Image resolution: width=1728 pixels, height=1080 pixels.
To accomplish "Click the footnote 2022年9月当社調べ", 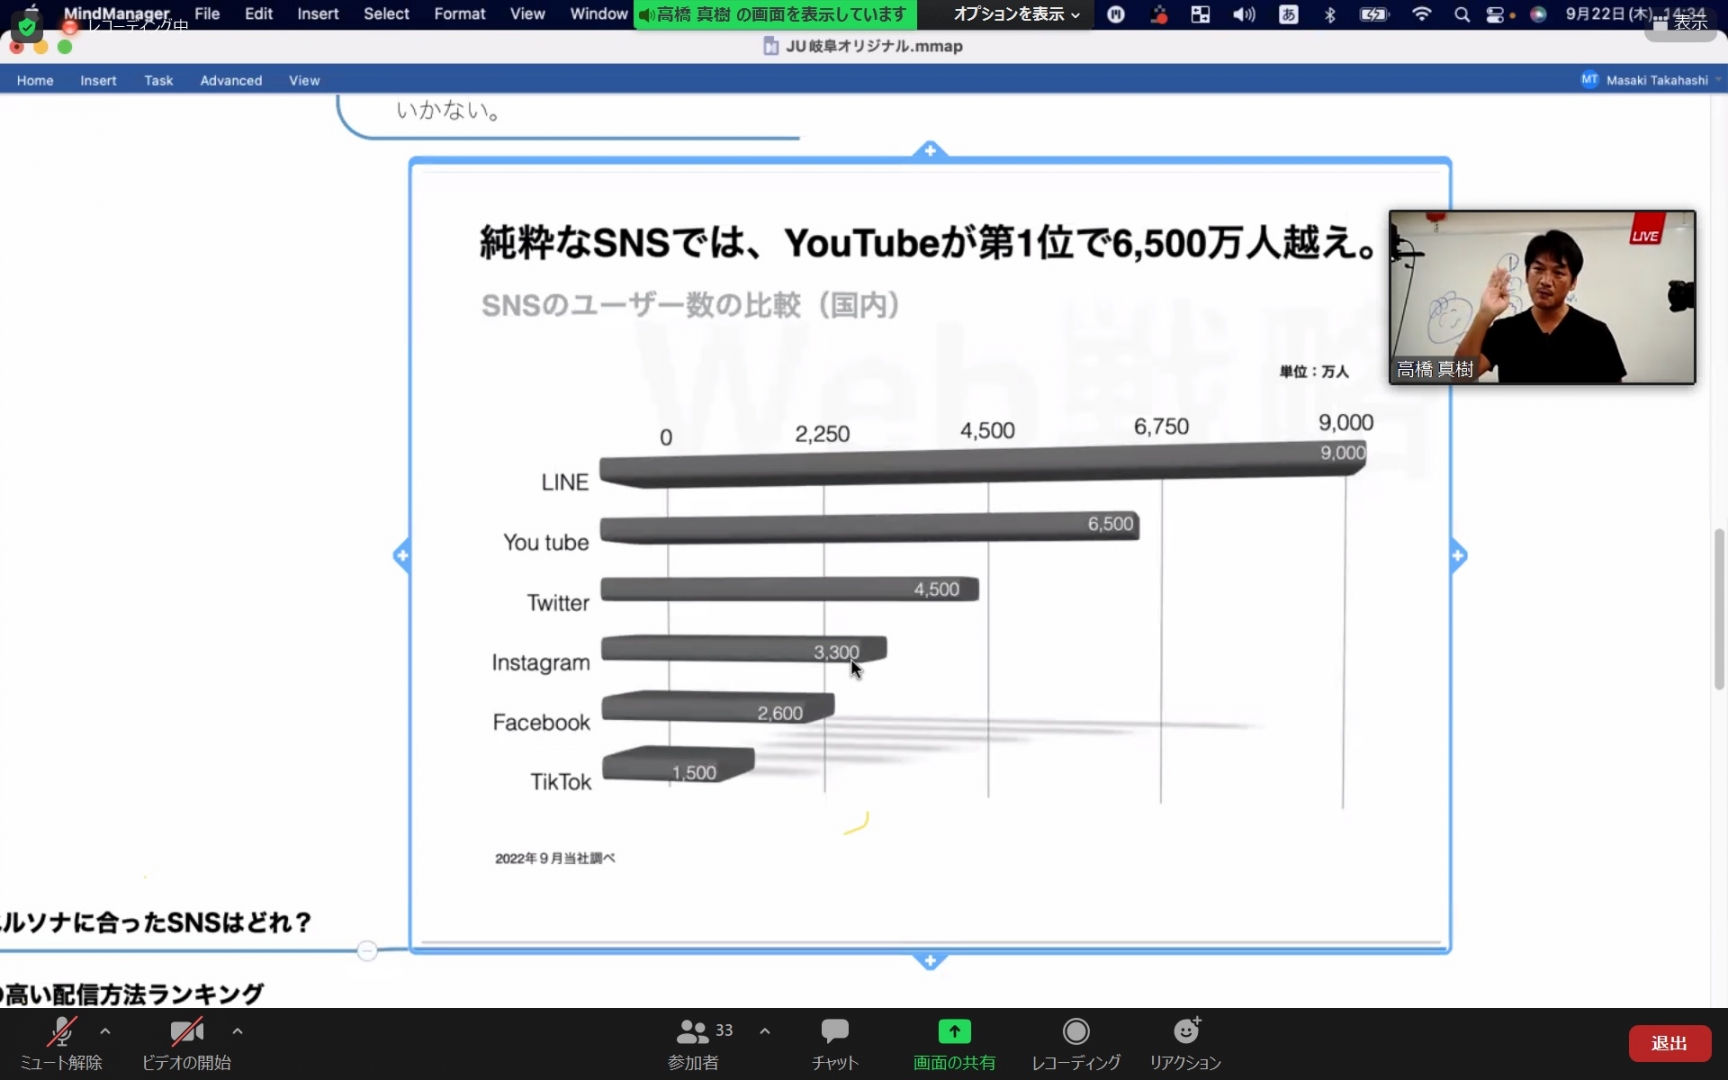I will (x=555, y=858).
